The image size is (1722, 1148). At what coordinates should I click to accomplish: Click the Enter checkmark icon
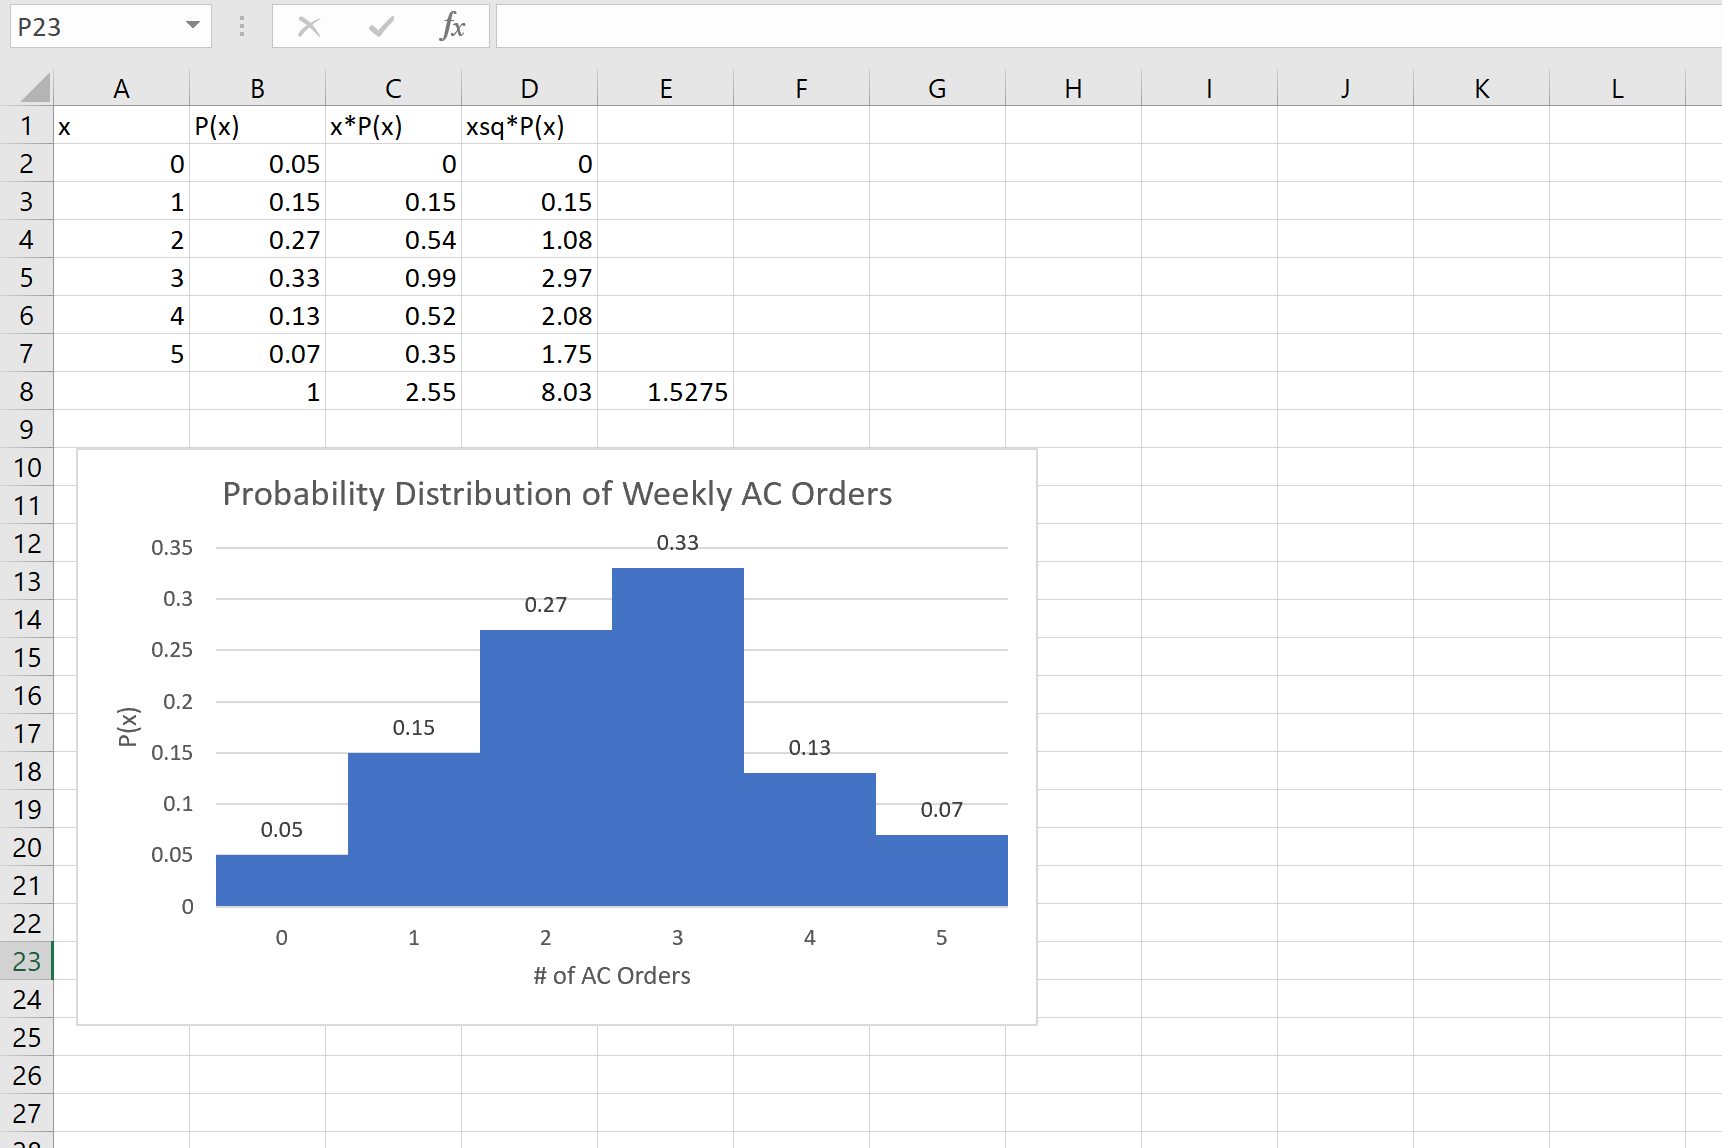(381, 27)
